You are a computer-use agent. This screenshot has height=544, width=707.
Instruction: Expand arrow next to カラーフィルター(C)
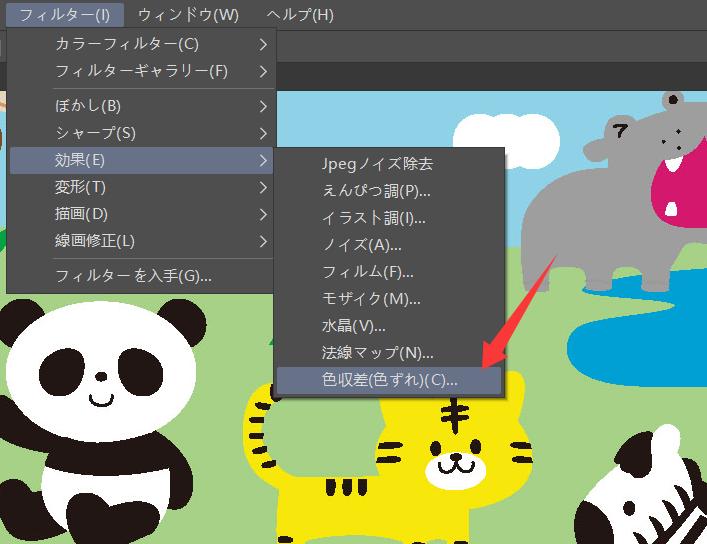263,44
